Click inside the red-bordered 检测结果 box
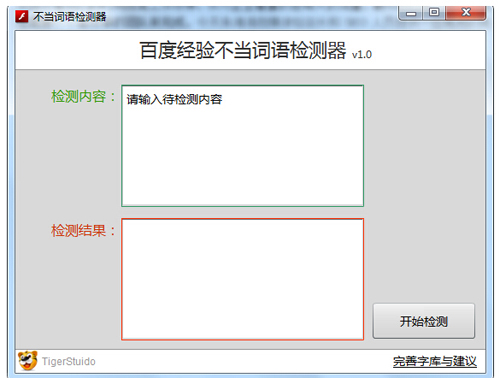 (243, 279)
